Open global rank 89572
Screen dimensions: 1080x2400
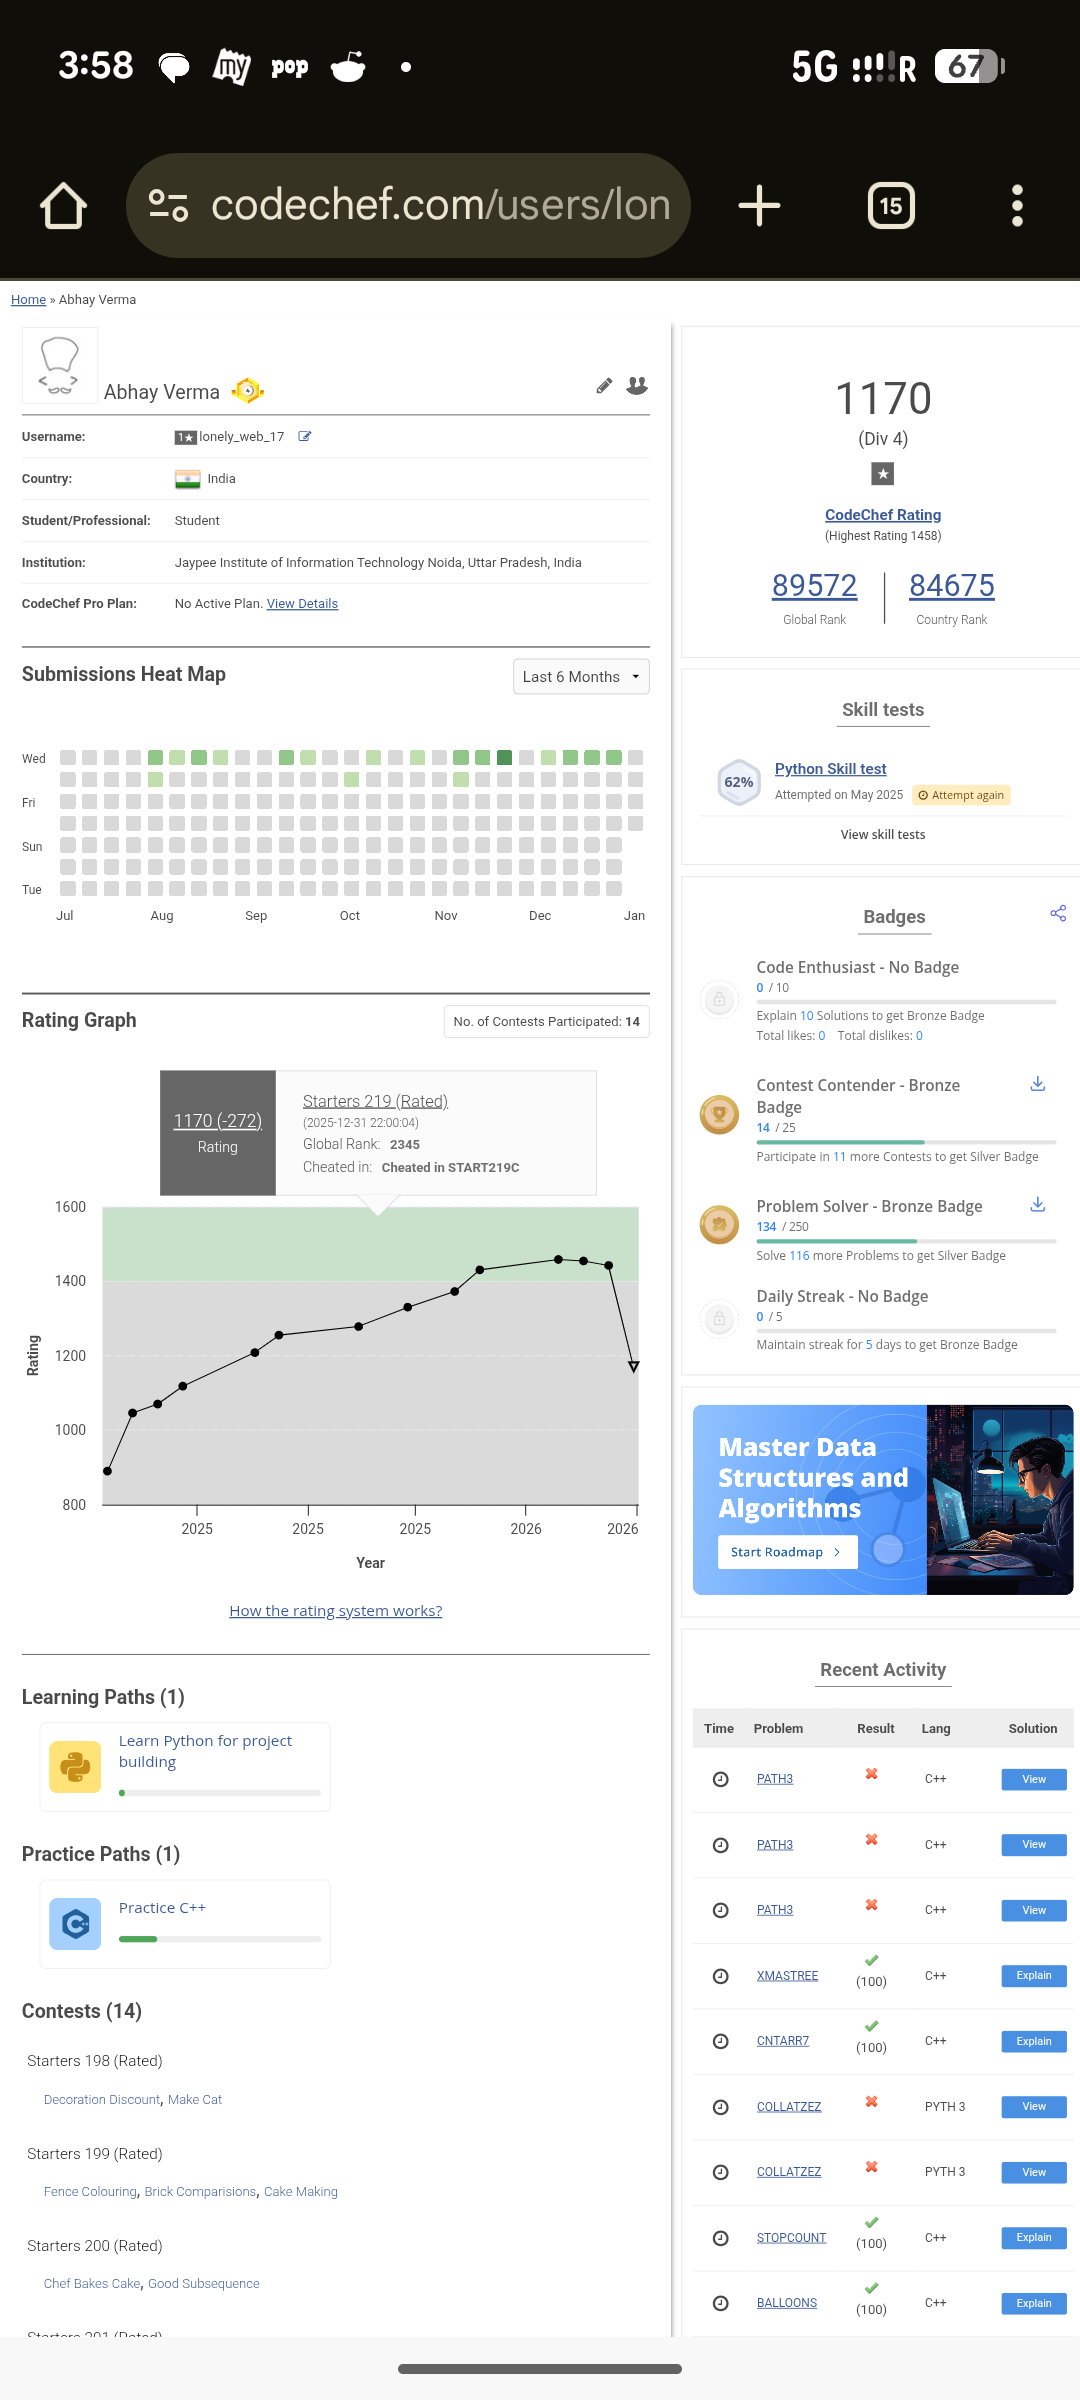click(x=814, y=586)
